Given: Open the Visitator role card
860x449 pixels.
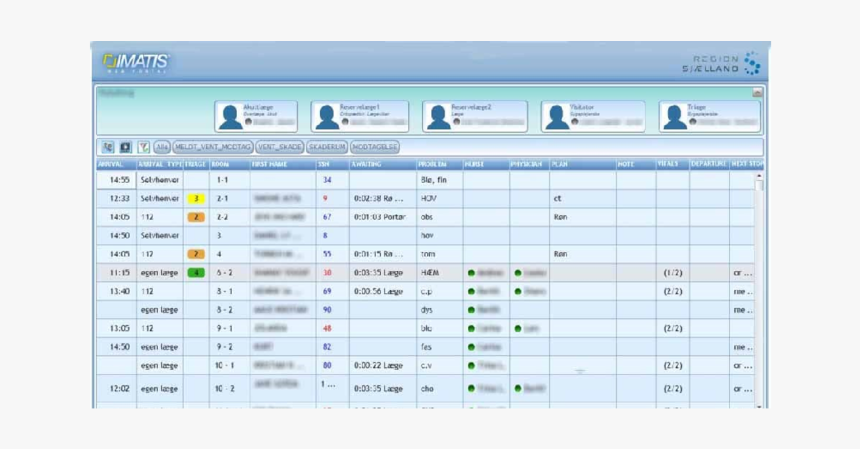Looking at the screenshot, I should (593, 116).
